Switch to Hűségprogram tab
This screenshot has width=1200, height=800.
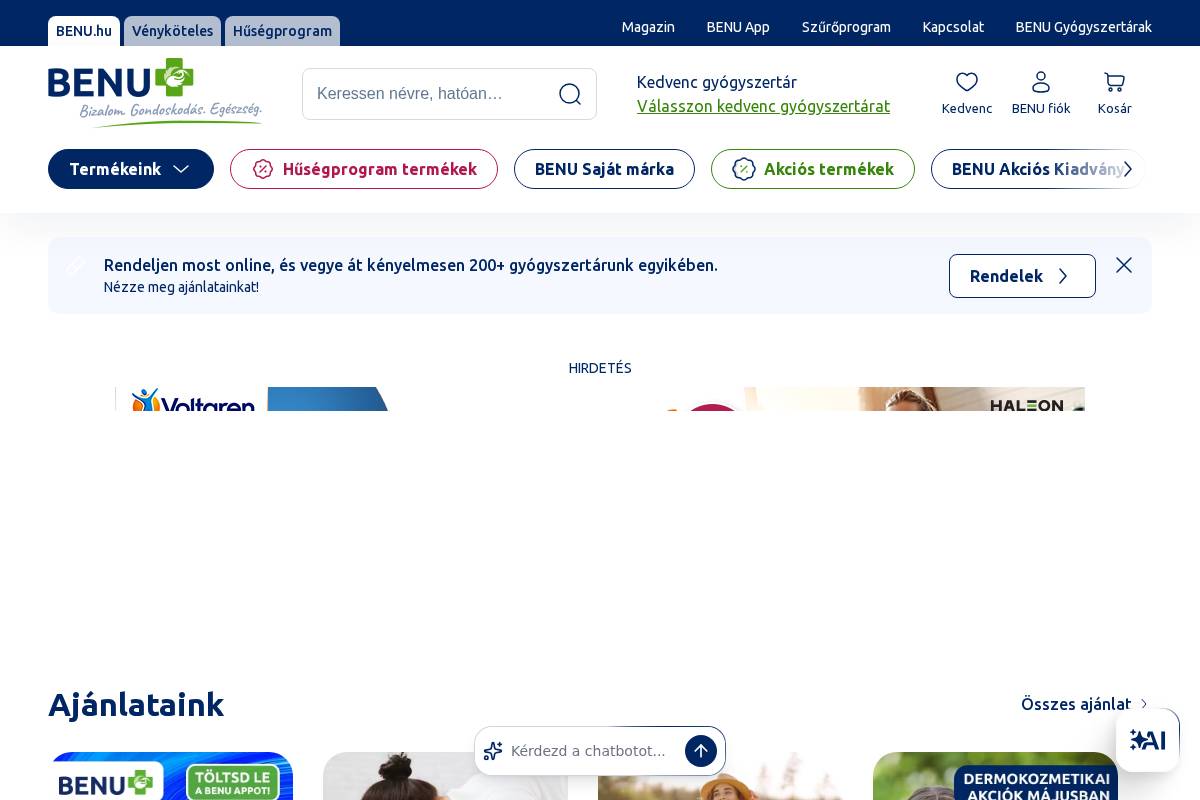282,31
